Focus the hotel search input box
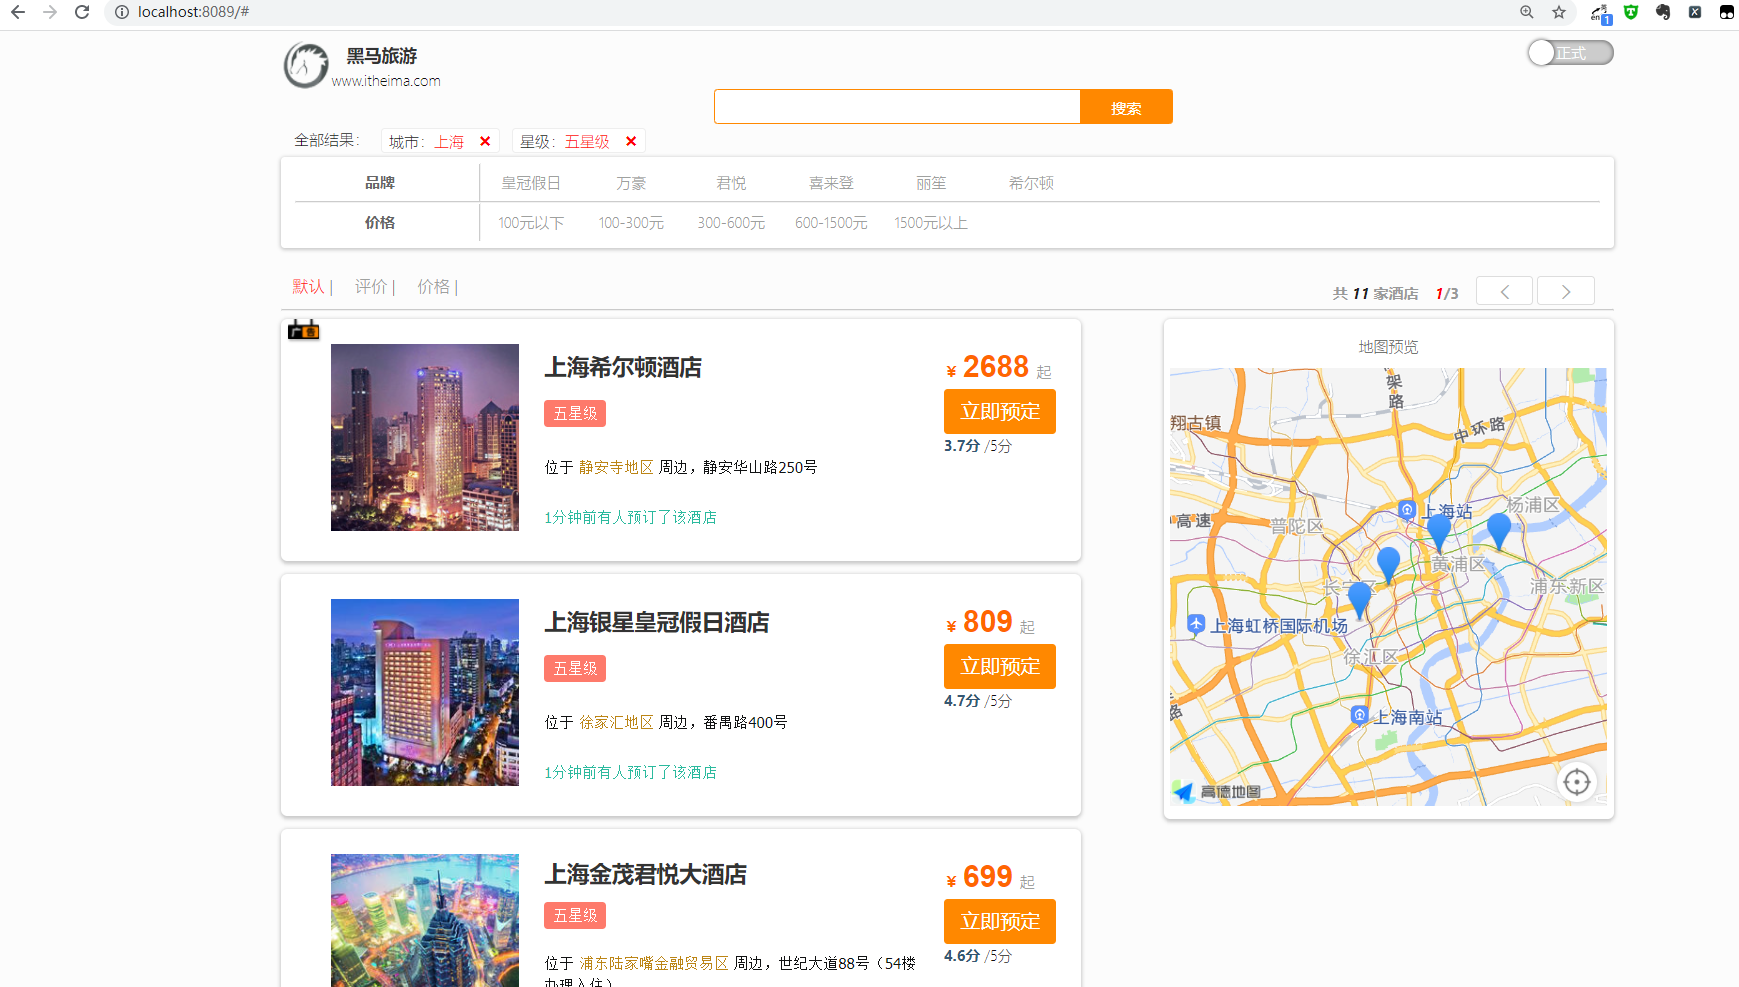1739x987 pixels. [897, 107]
